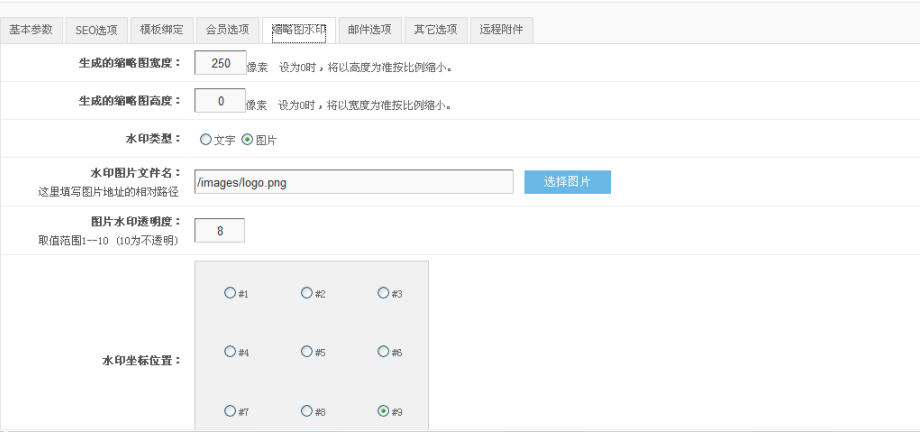The height and width of the screenshot is (432, 920).
Task: Choose watermark position #2
Action: (x=307, y=293)
